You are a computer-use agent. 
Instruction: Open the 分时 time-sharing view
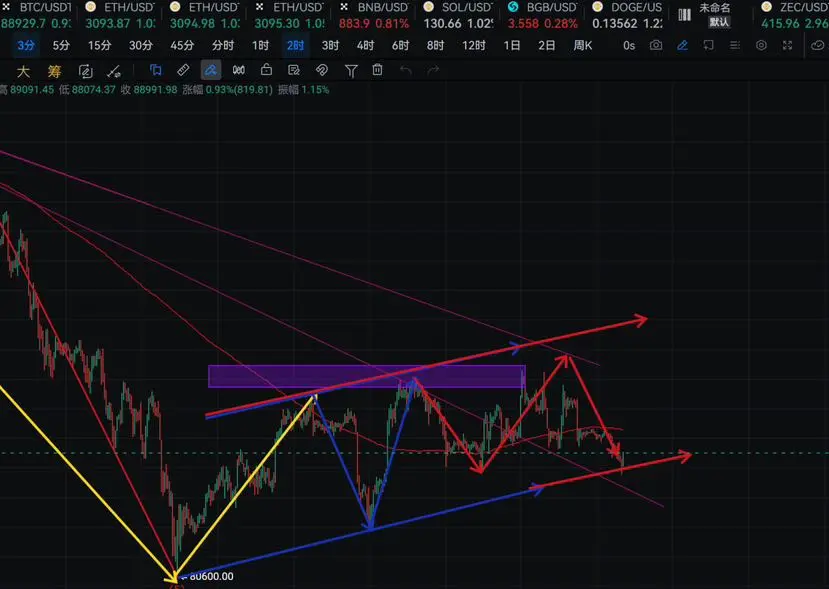click(x=223, y=45)
